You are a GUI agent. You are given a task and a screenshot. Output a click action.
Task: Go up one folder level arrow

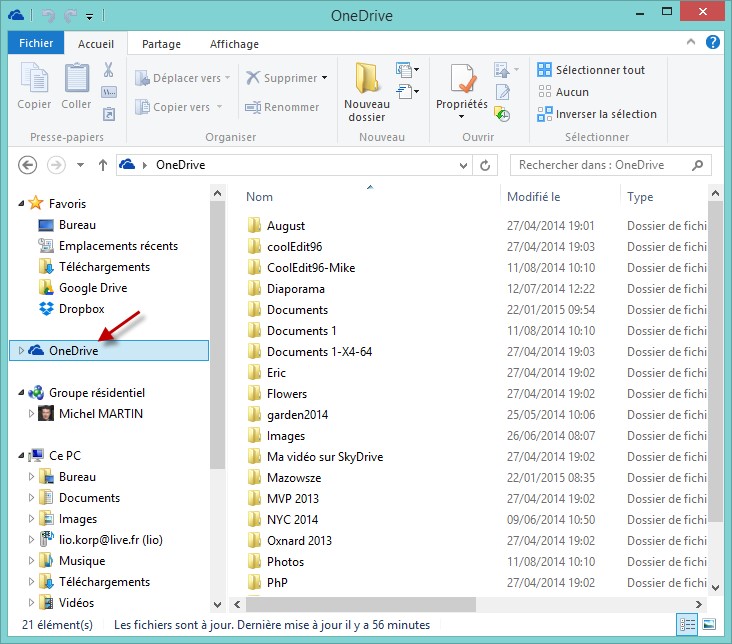tap(102, 165)
